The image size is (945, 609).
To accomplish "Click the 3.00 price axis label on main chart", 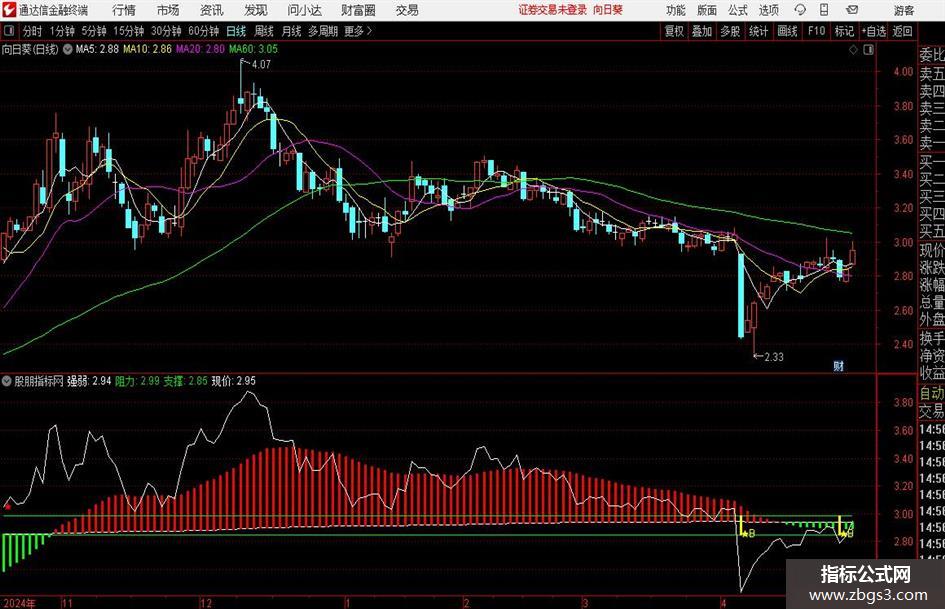I will [x=903, y=242].
